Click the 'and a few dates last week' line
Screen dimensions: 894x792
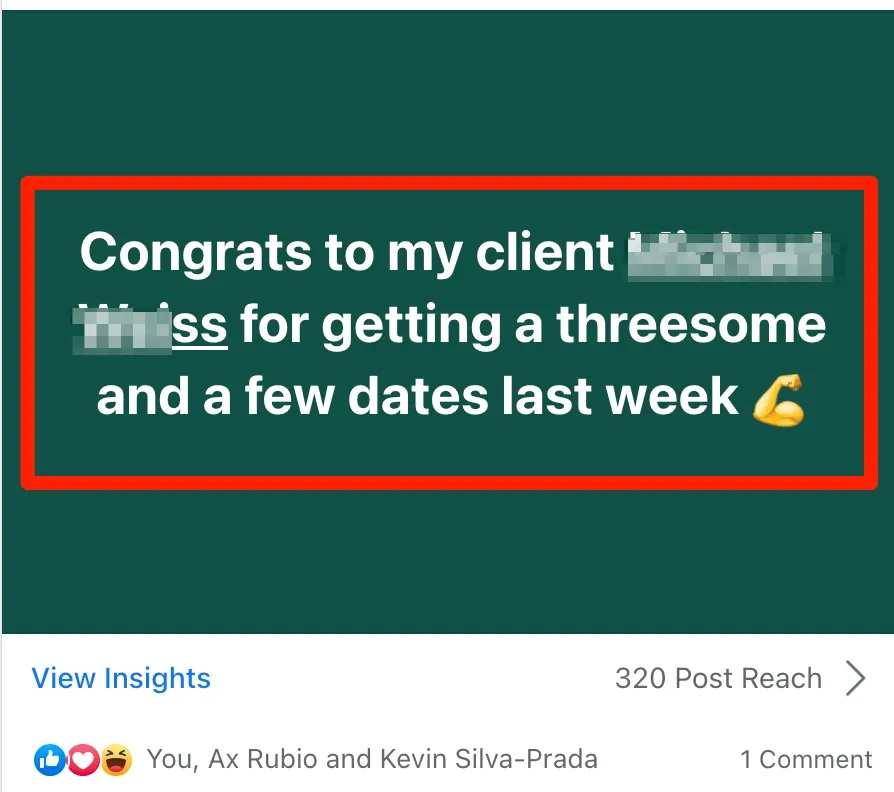tap(417, 398)
